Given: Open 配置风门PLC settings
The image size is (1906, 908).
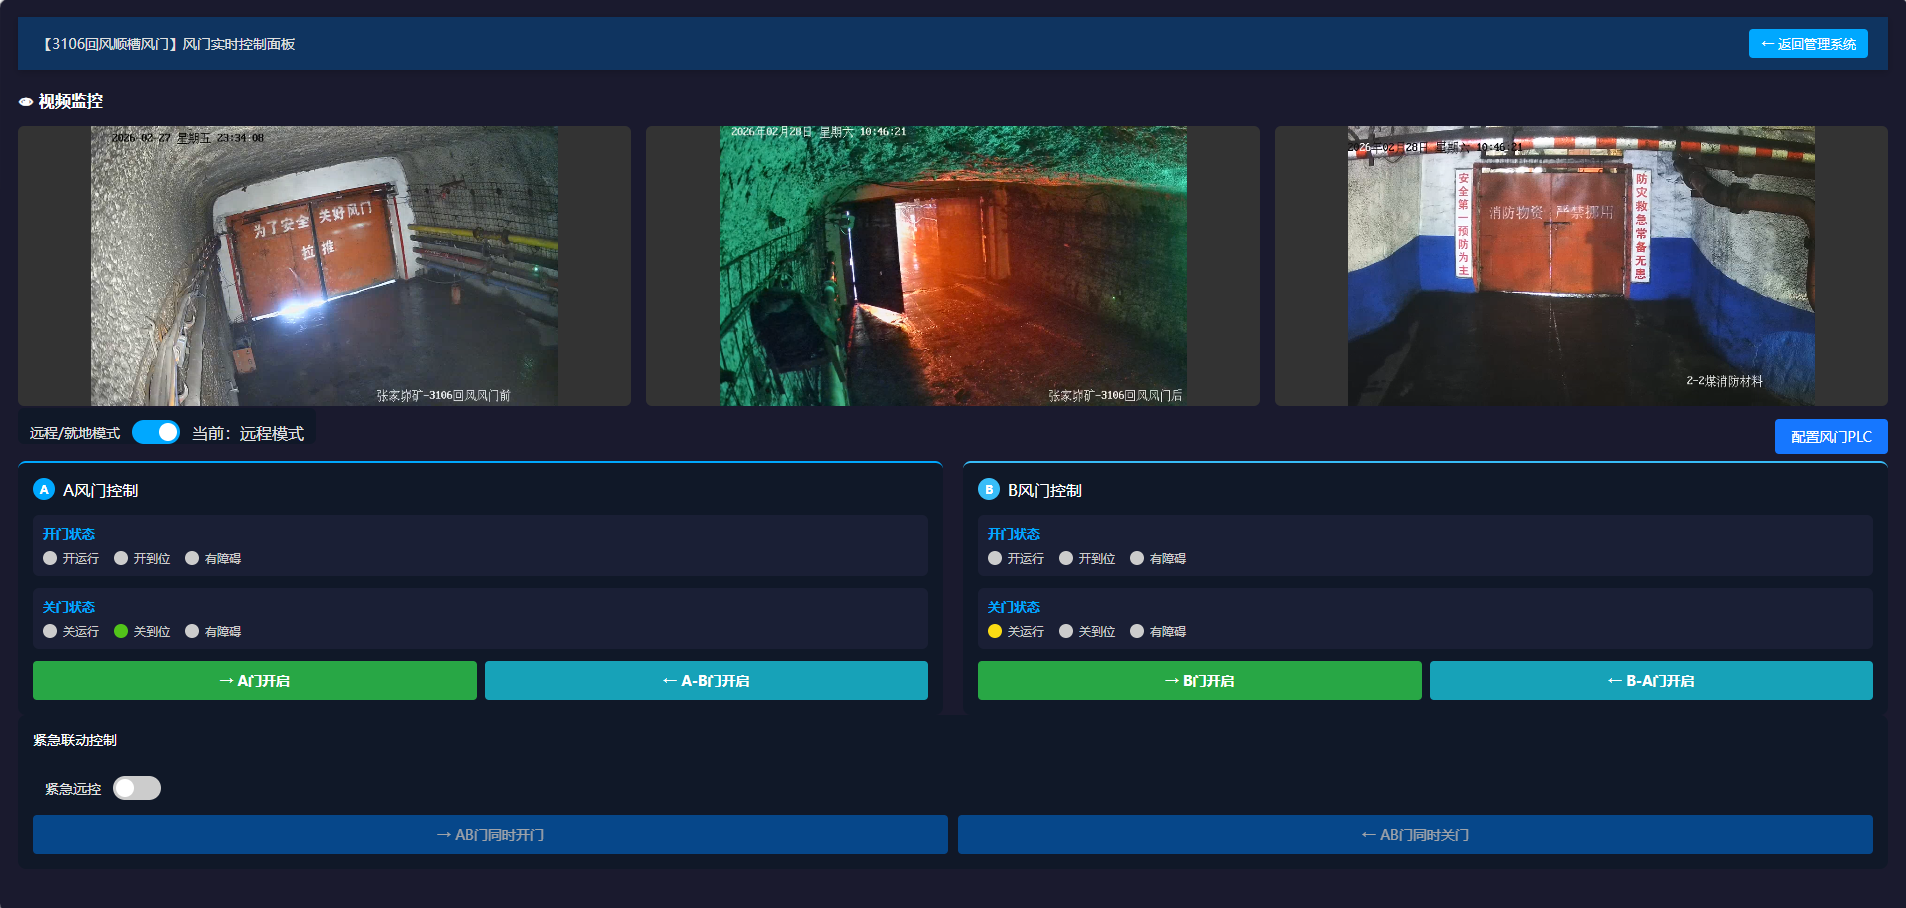Looking at the screenshot, I should (1830, 437).
